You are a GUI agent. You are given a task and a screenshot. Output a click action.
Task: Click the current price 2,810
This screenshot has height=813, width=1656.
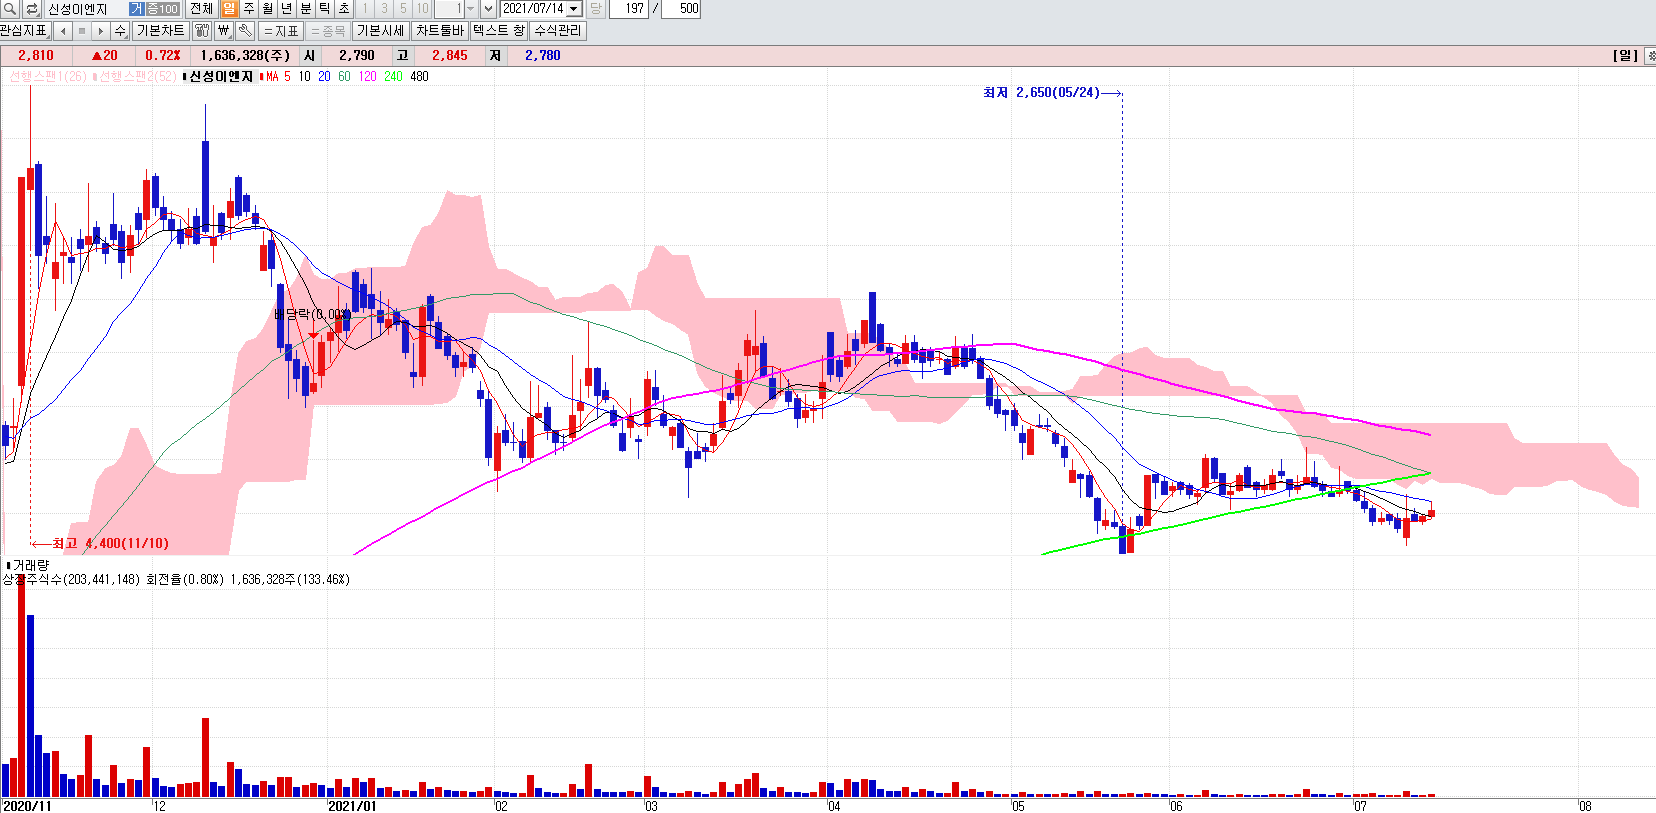coord(36,56)
